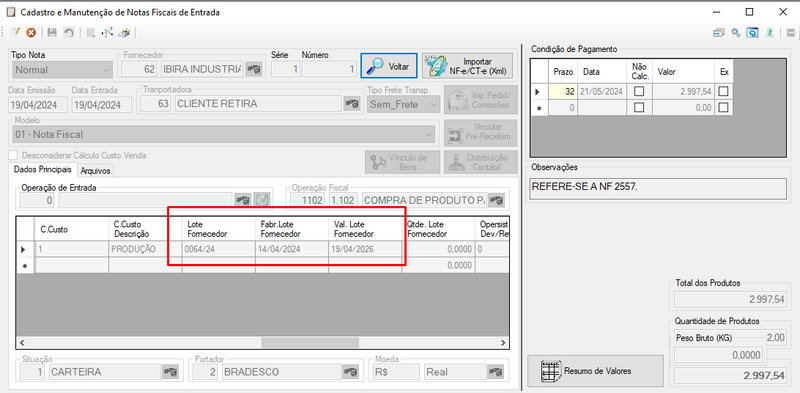Click the Prazo column header in payment grid
Screen dimensions: 800x393
[562, 72]
